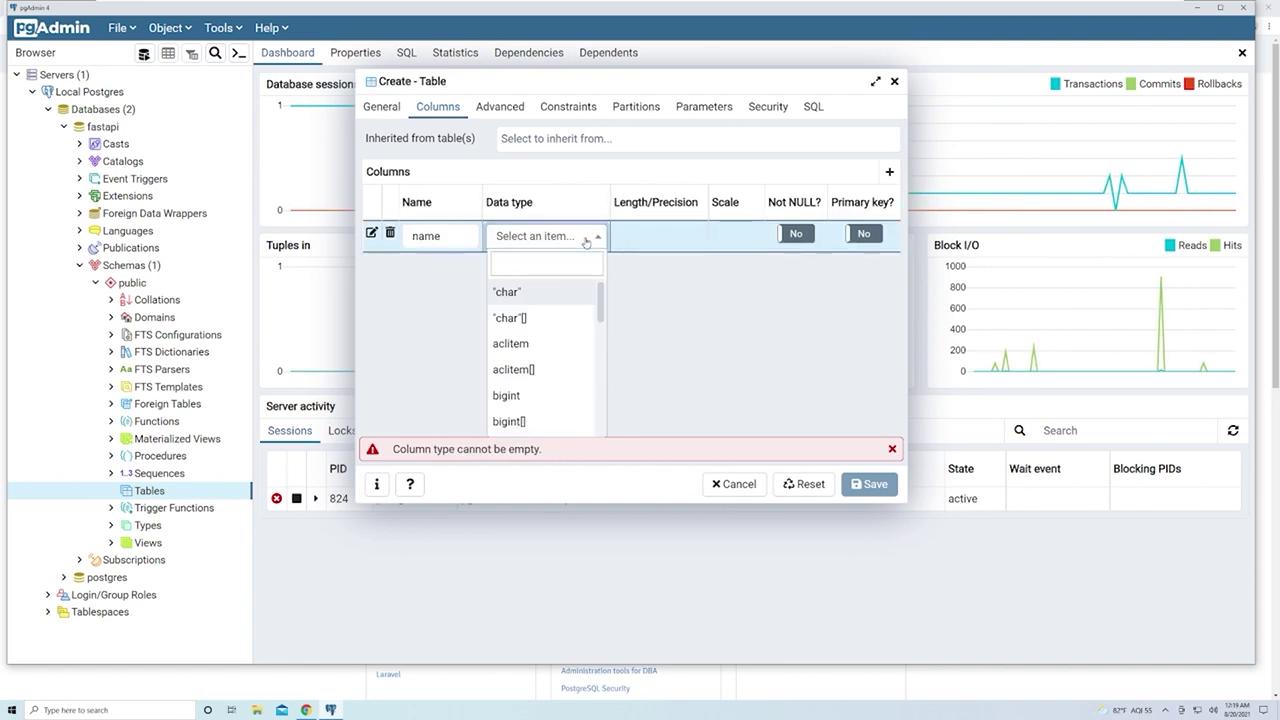This screenshot has height=720, width=1280.
Task: Close the Create - Table dialog
Action: 895,81
